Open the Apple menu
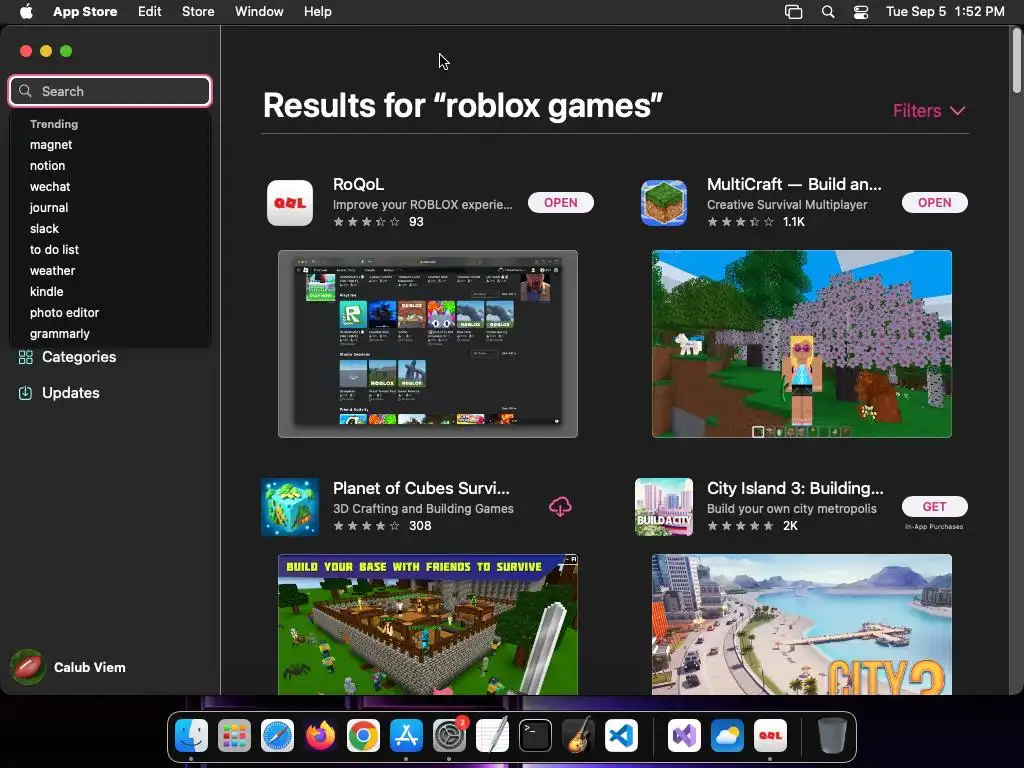The height and width of the screenshot is (768, 1024). (26, 12)
